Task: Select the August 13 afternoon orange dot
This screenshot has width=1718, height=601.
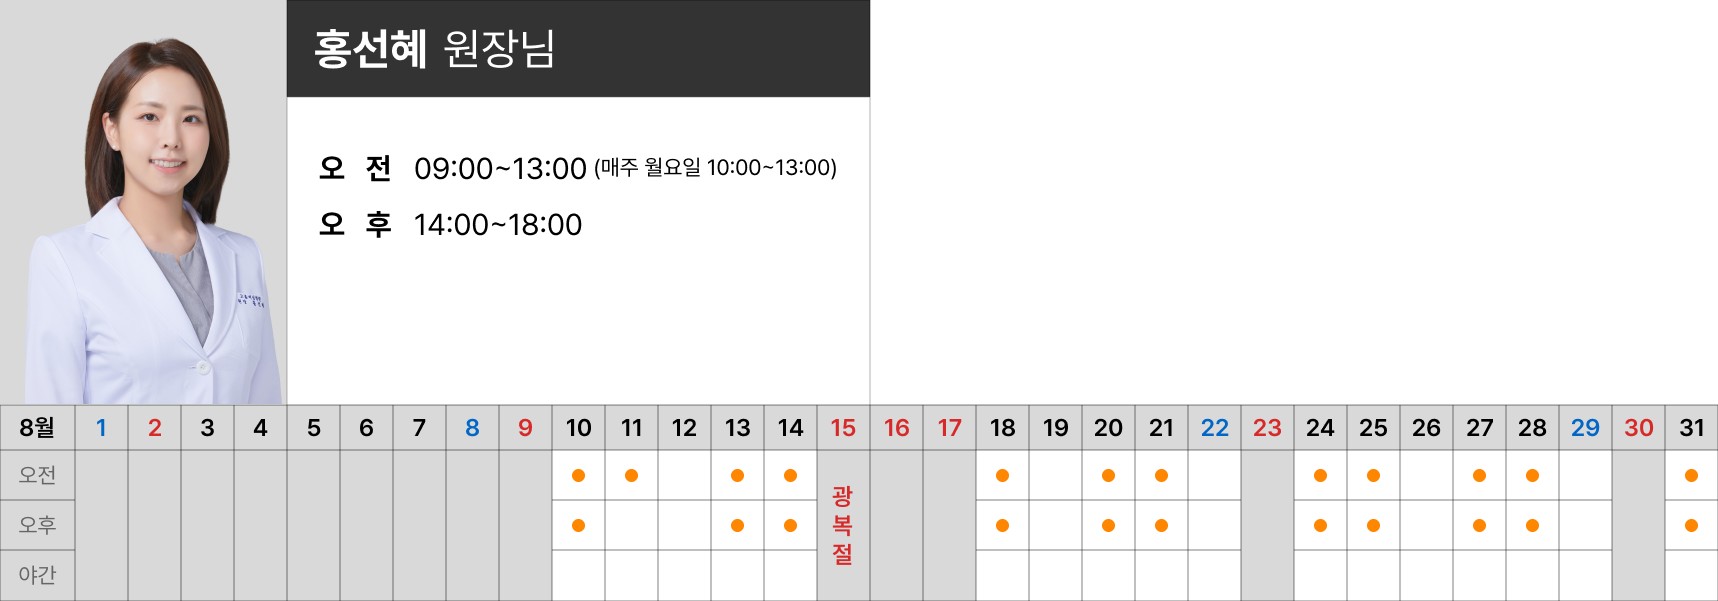Action: pyautogui.click(x=737, y=525)
